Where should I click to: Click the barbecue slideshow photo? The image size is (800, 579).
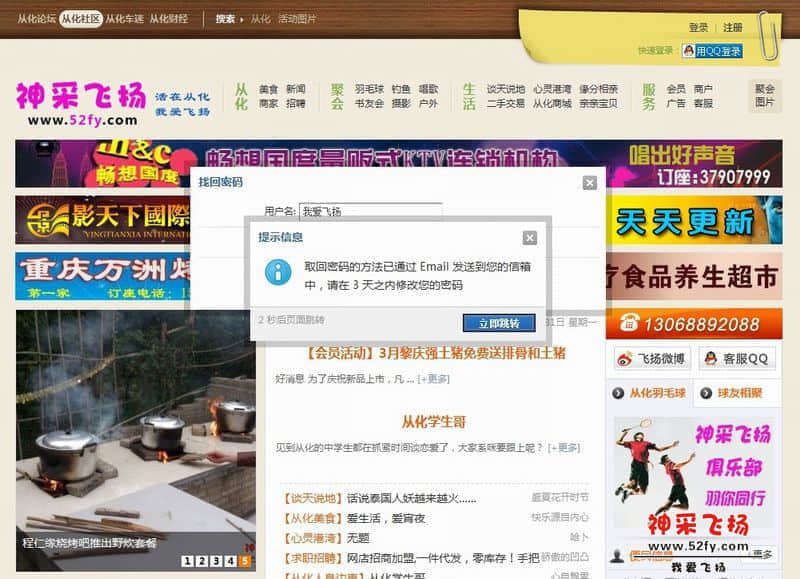136,441
